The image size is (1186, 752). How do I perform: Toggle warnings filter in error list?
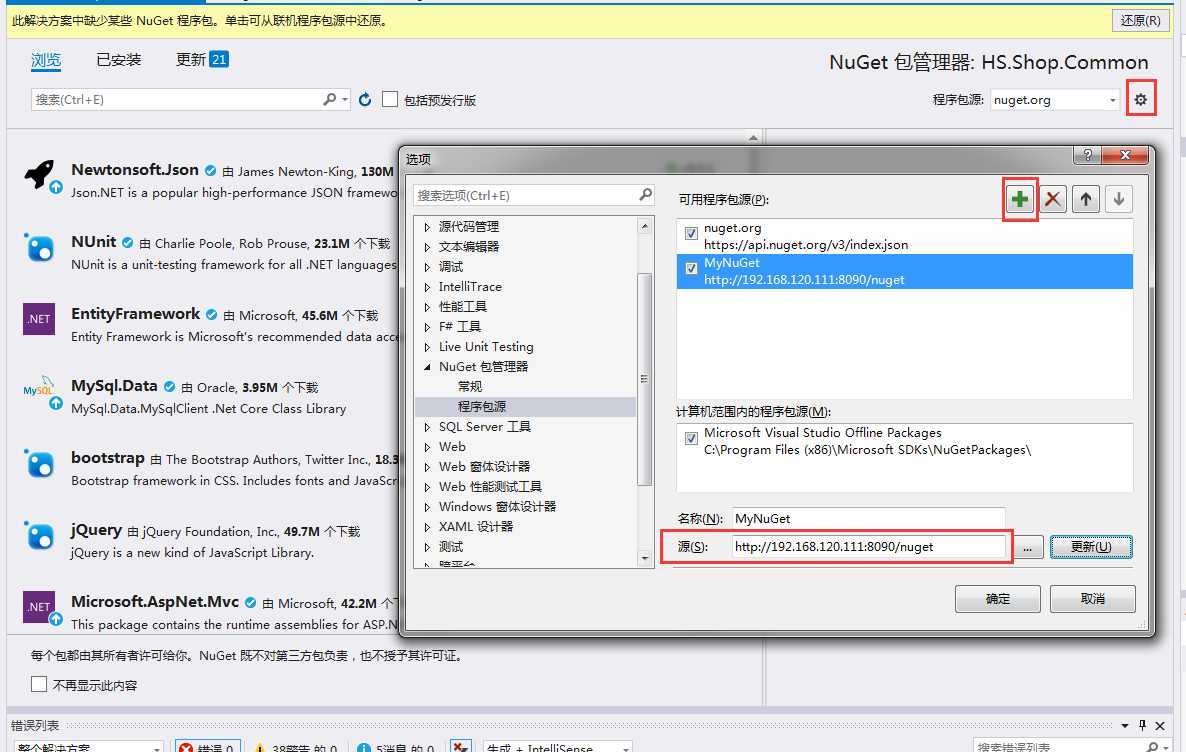[296, 747]
